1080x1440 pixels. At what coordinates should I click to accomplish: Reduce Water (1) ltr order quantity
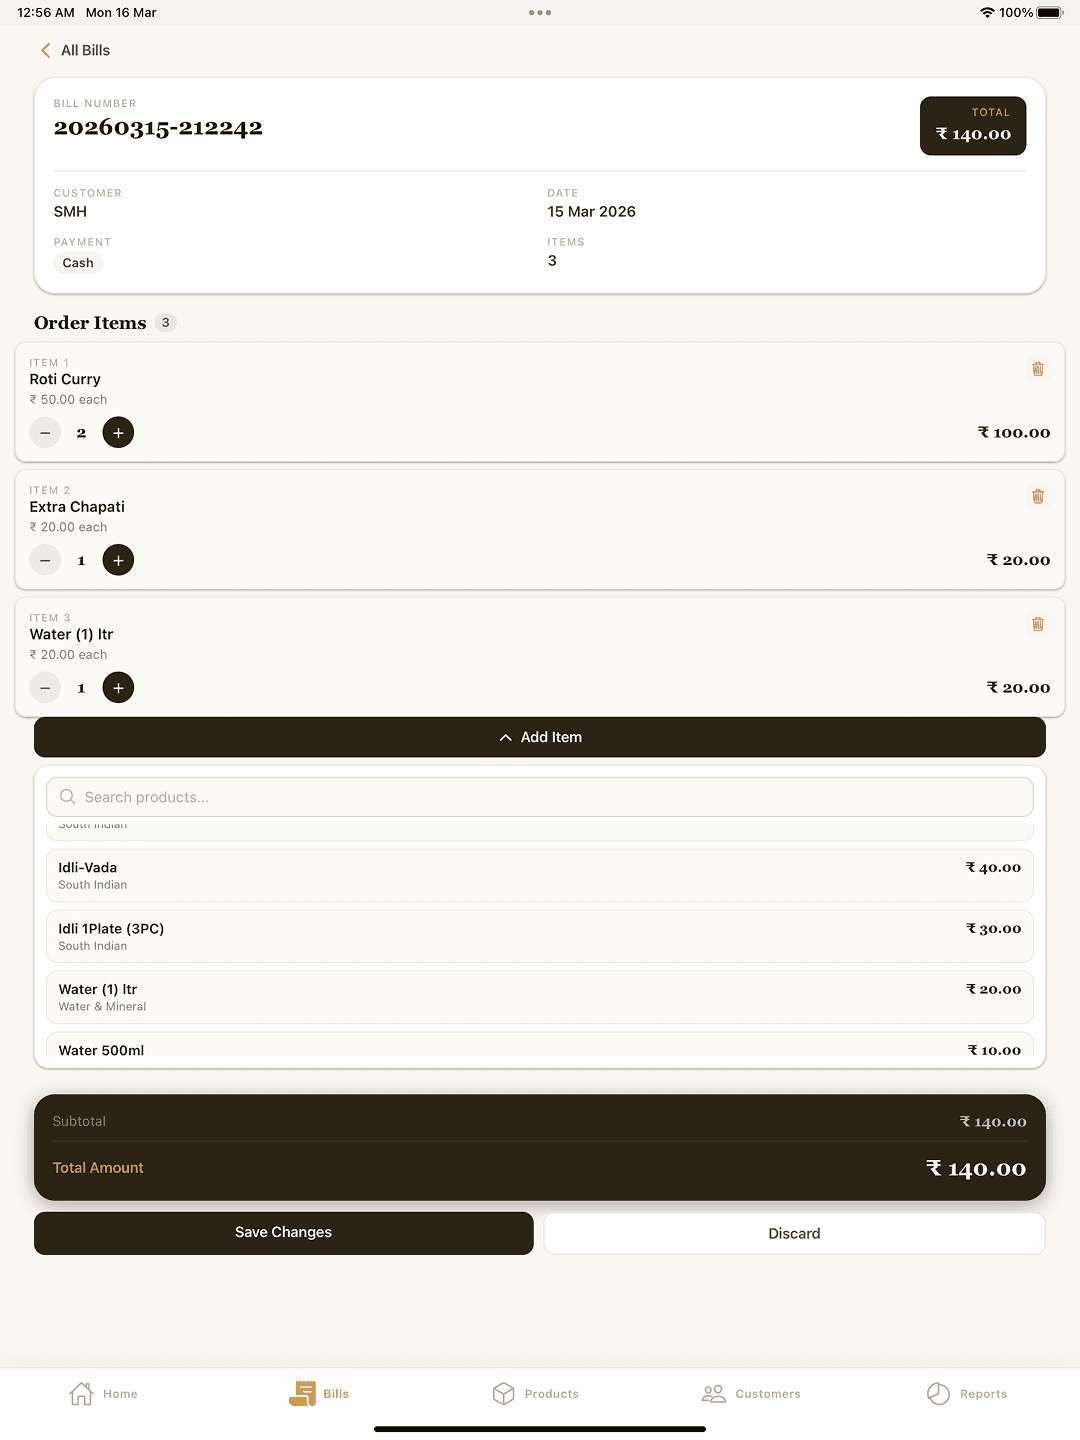45,688
